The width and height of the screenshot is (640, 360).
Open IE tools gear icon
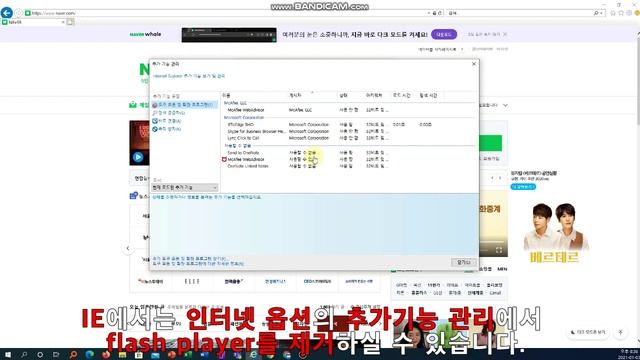pos(629,13)
